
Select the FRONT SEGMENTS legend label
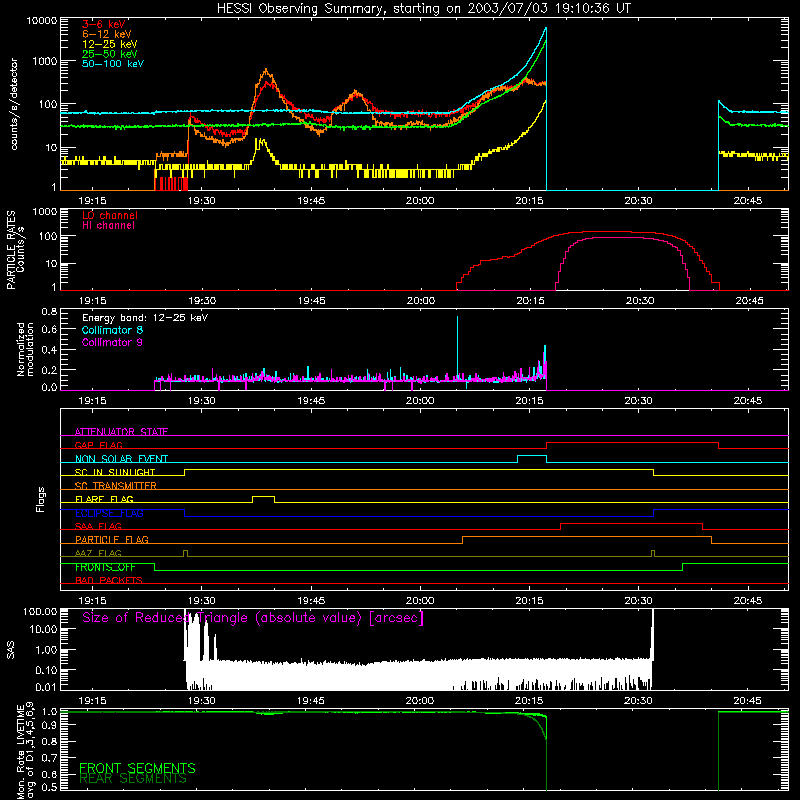tap(137, 768)
